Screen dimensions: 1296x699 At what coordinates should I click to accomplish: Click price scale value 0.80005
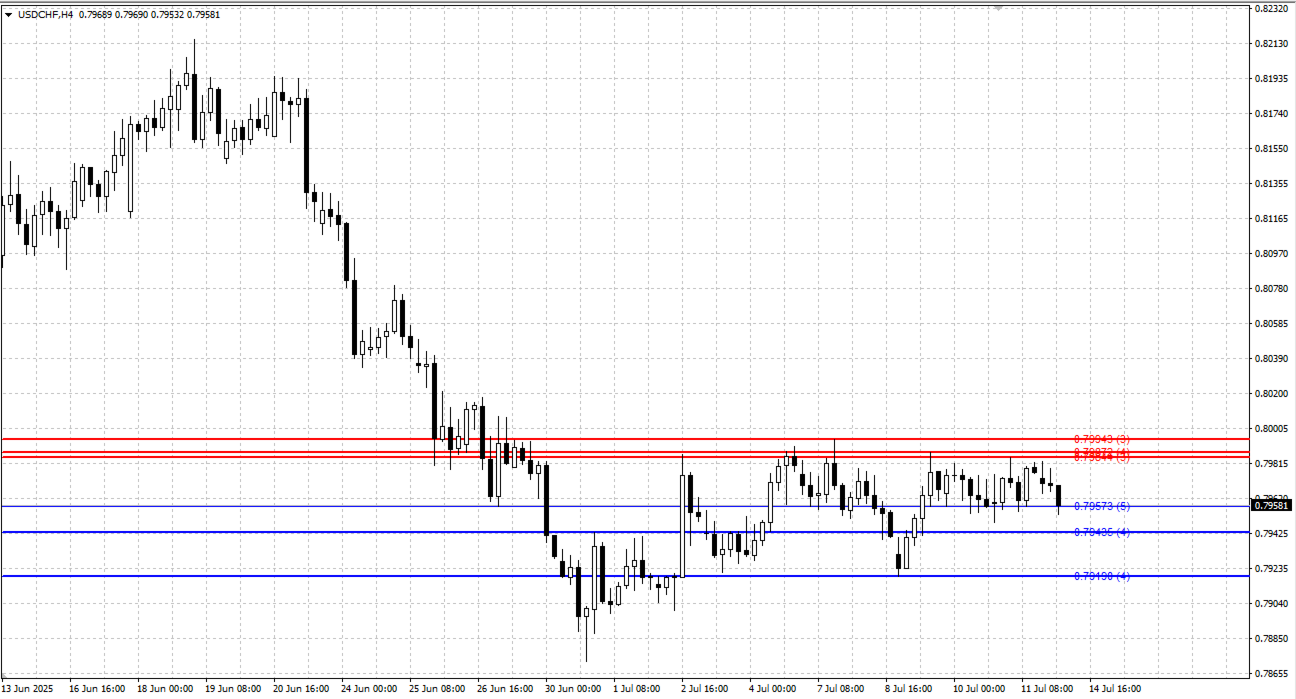1272,429
